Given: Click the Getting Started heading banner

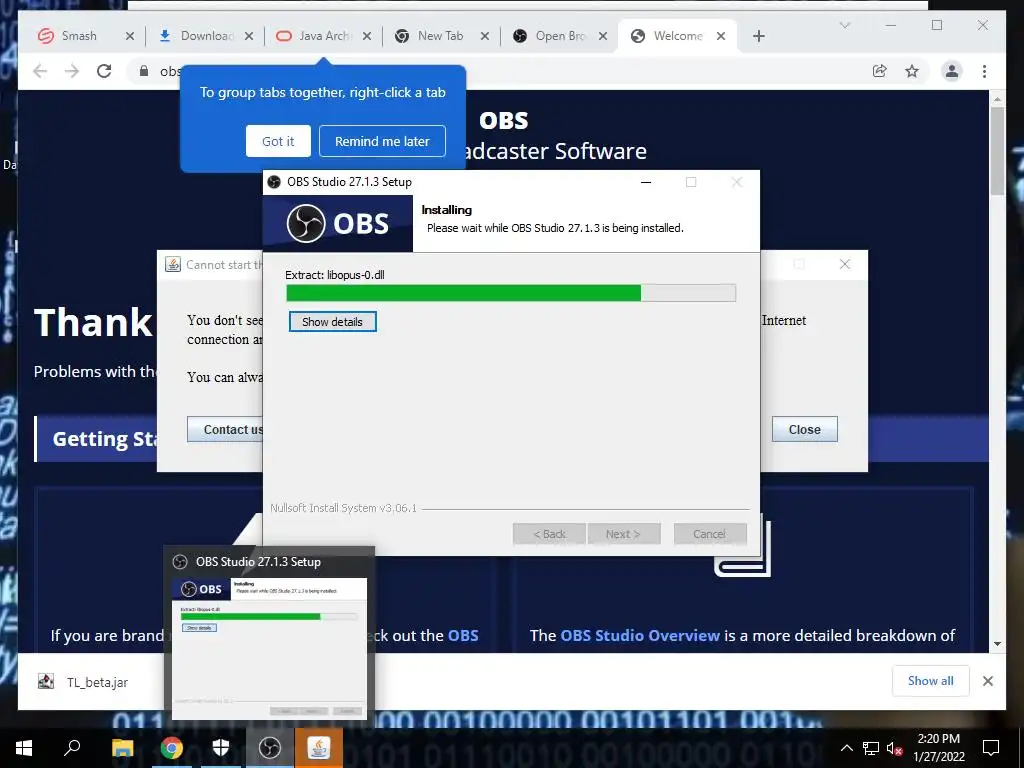Looking at the screenshot, I should [x=104, y=439].
